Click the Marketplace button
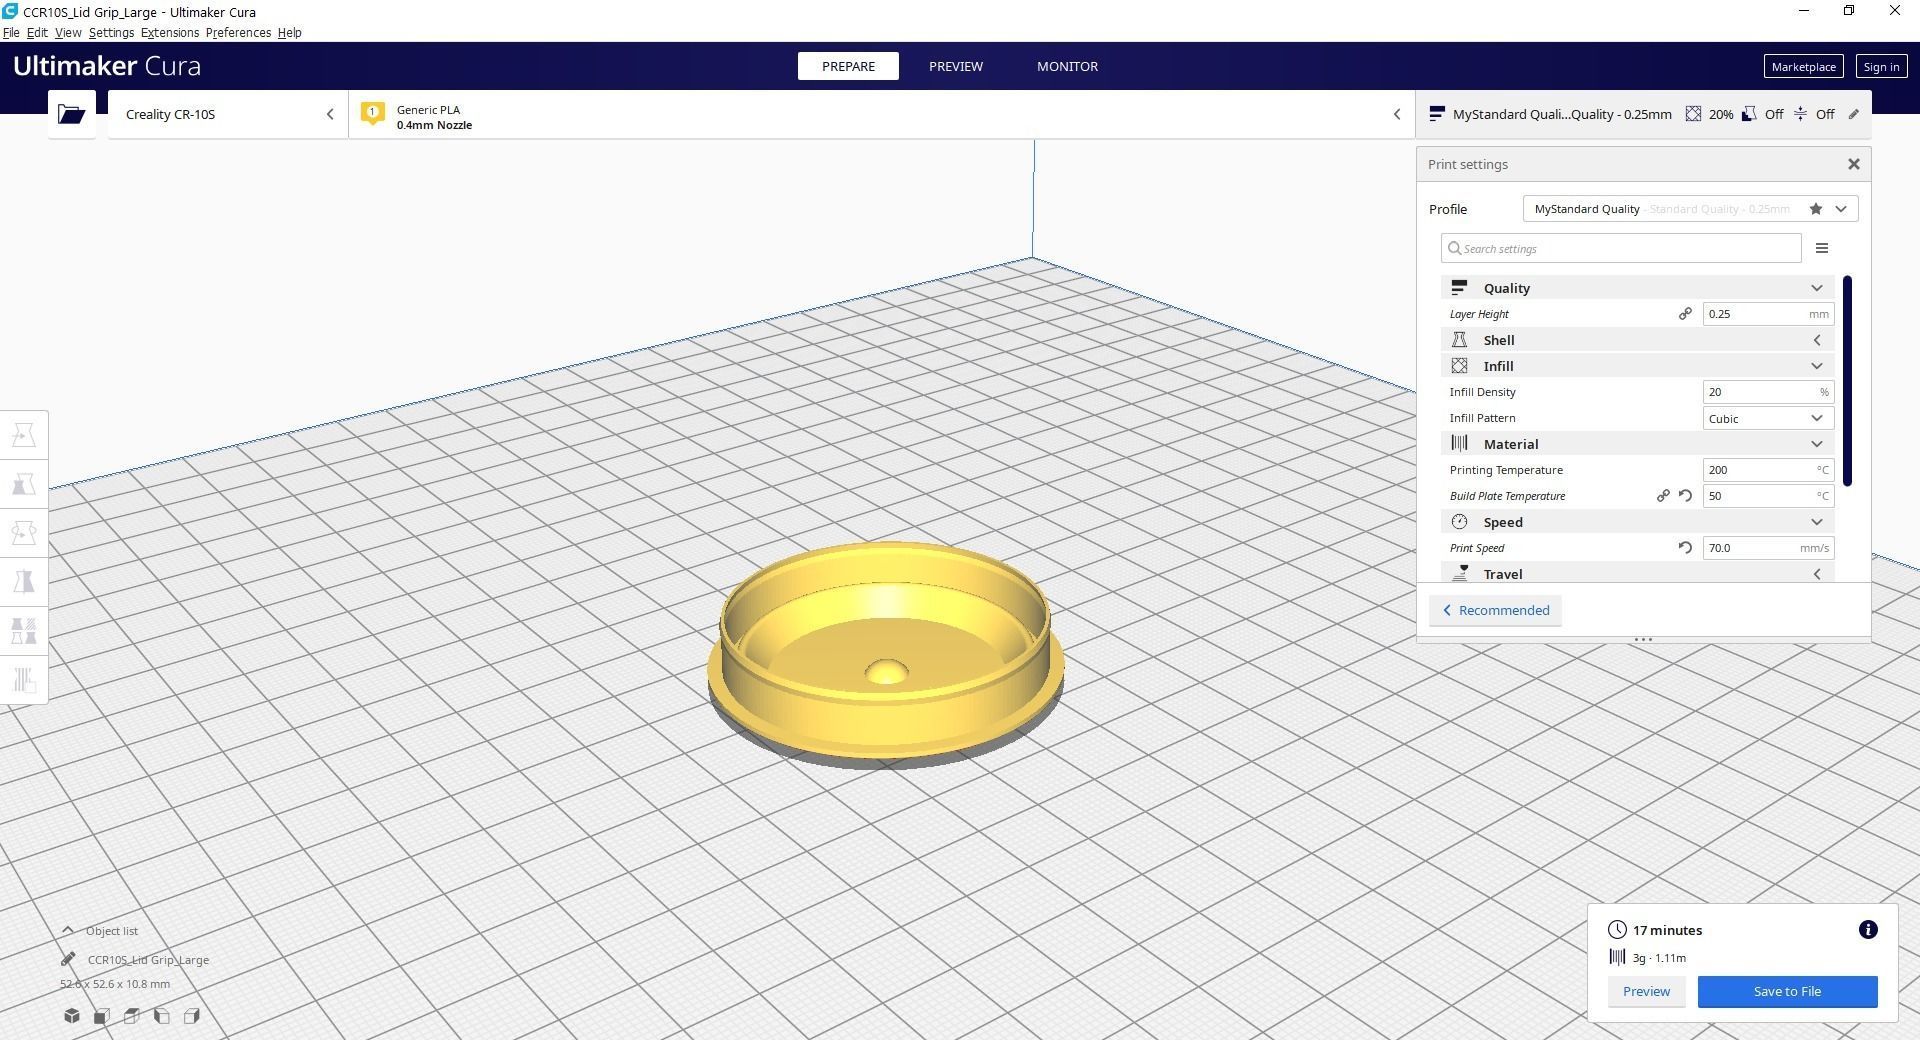Viewport: 1920px width, 1040px height. pyautogui.click(x=1803, y=66)
